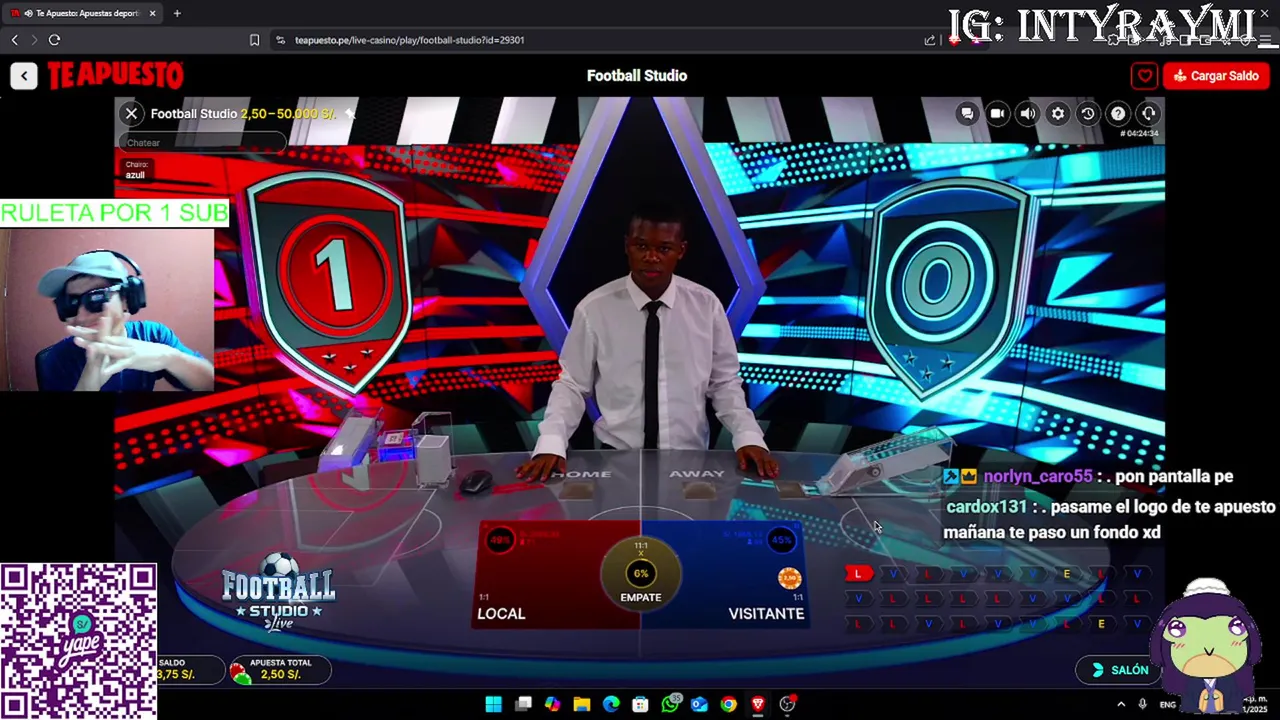The image size is (1280, 720).
Task: Click the site settings icon beside the URL
Action: point(281,40)
